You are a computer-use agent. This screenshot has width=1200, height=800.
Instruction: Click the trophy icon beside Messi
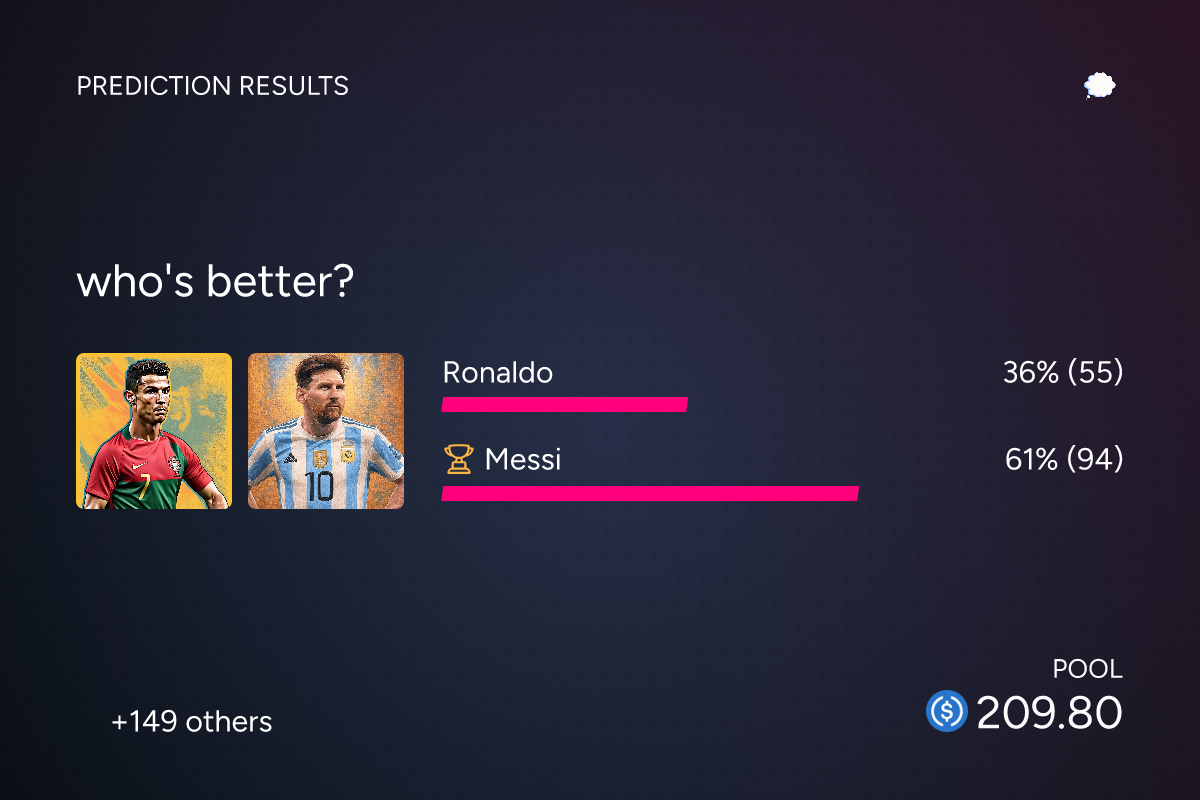tap(458, 460)
